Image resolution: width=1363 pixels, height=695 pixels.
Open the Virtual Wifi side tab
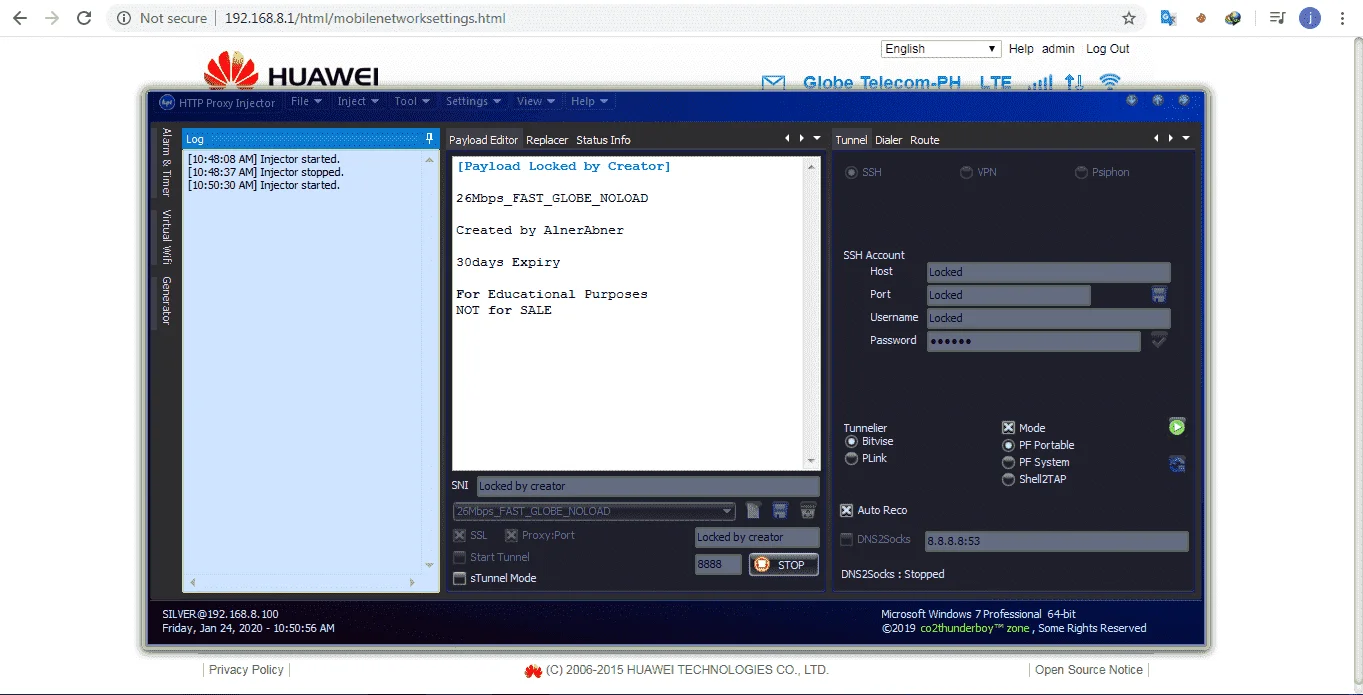pyautogui.click(x=167, y=237)
